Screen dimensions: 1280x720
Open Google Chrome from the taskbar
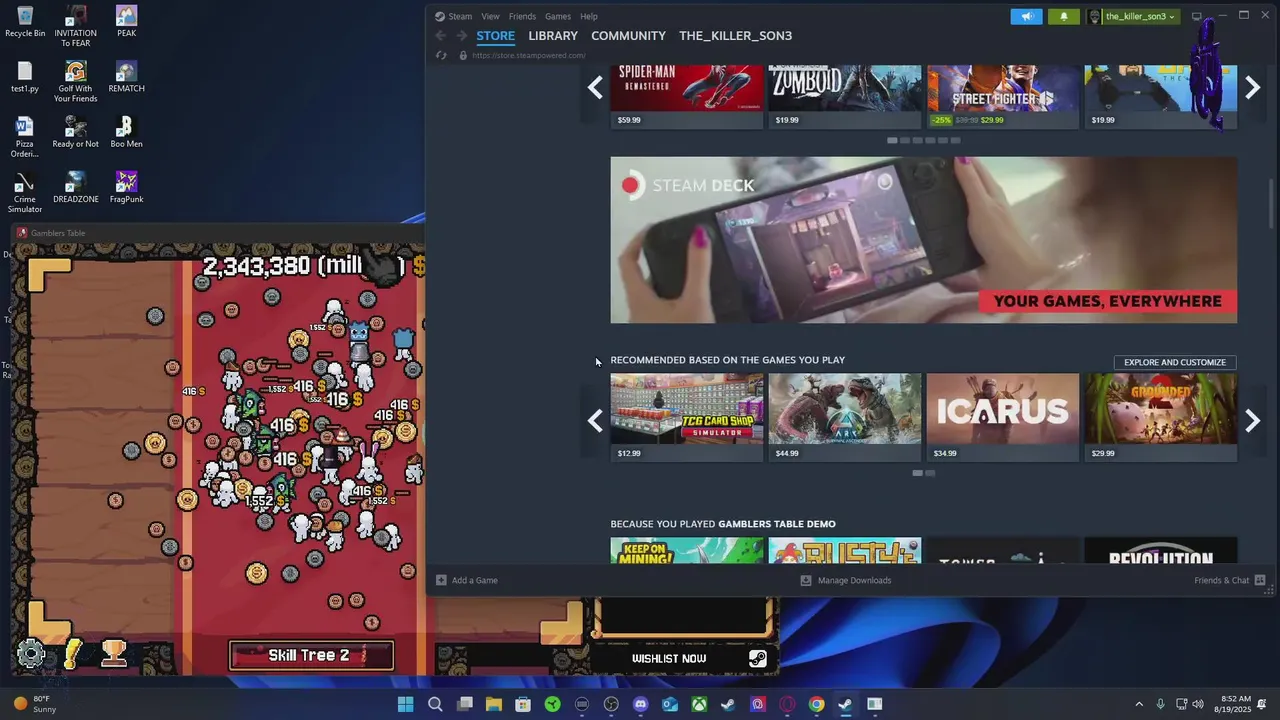(x=817, y=704)
